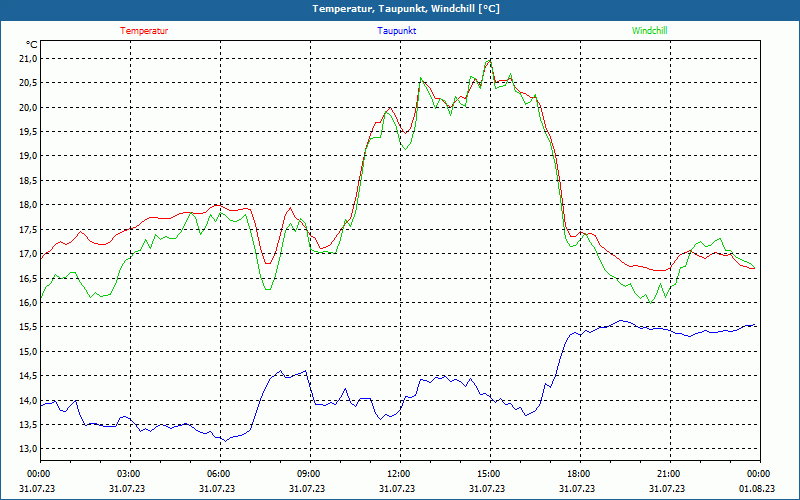Viewport: 800px width, 500px height.
Task: Click the 18,0 y-axis value
Action: tap(29, 205)
